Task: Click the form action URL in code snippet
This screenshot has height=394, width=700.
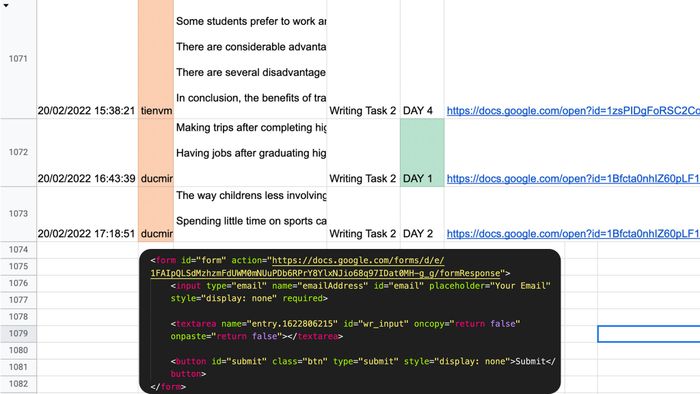Action: 325,267
